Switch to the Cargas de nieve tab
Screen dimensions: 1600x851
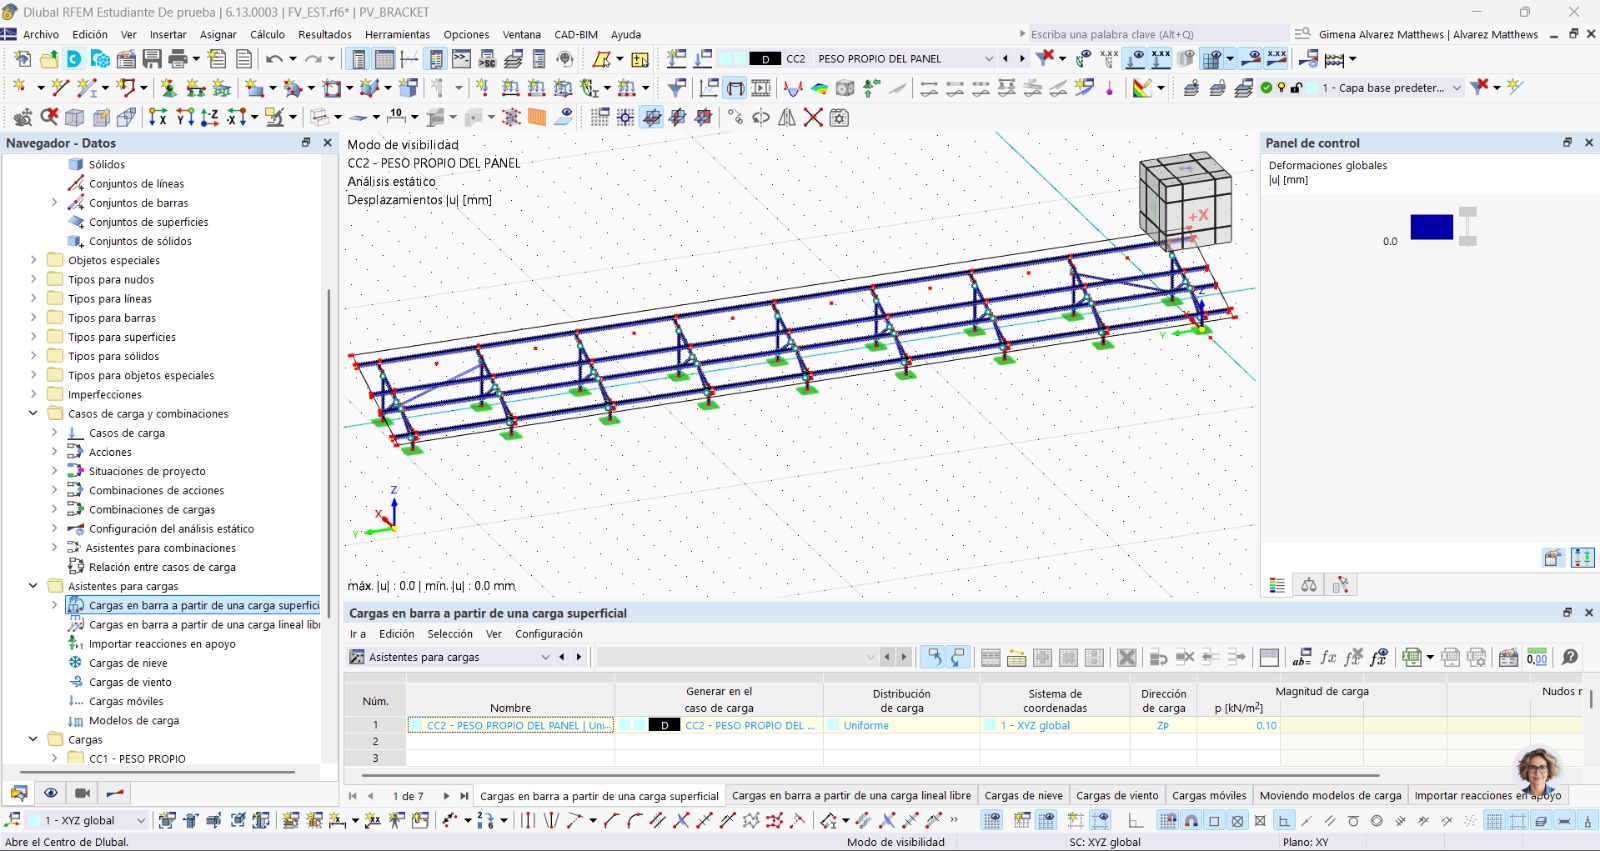click(x=1023, y=796)
